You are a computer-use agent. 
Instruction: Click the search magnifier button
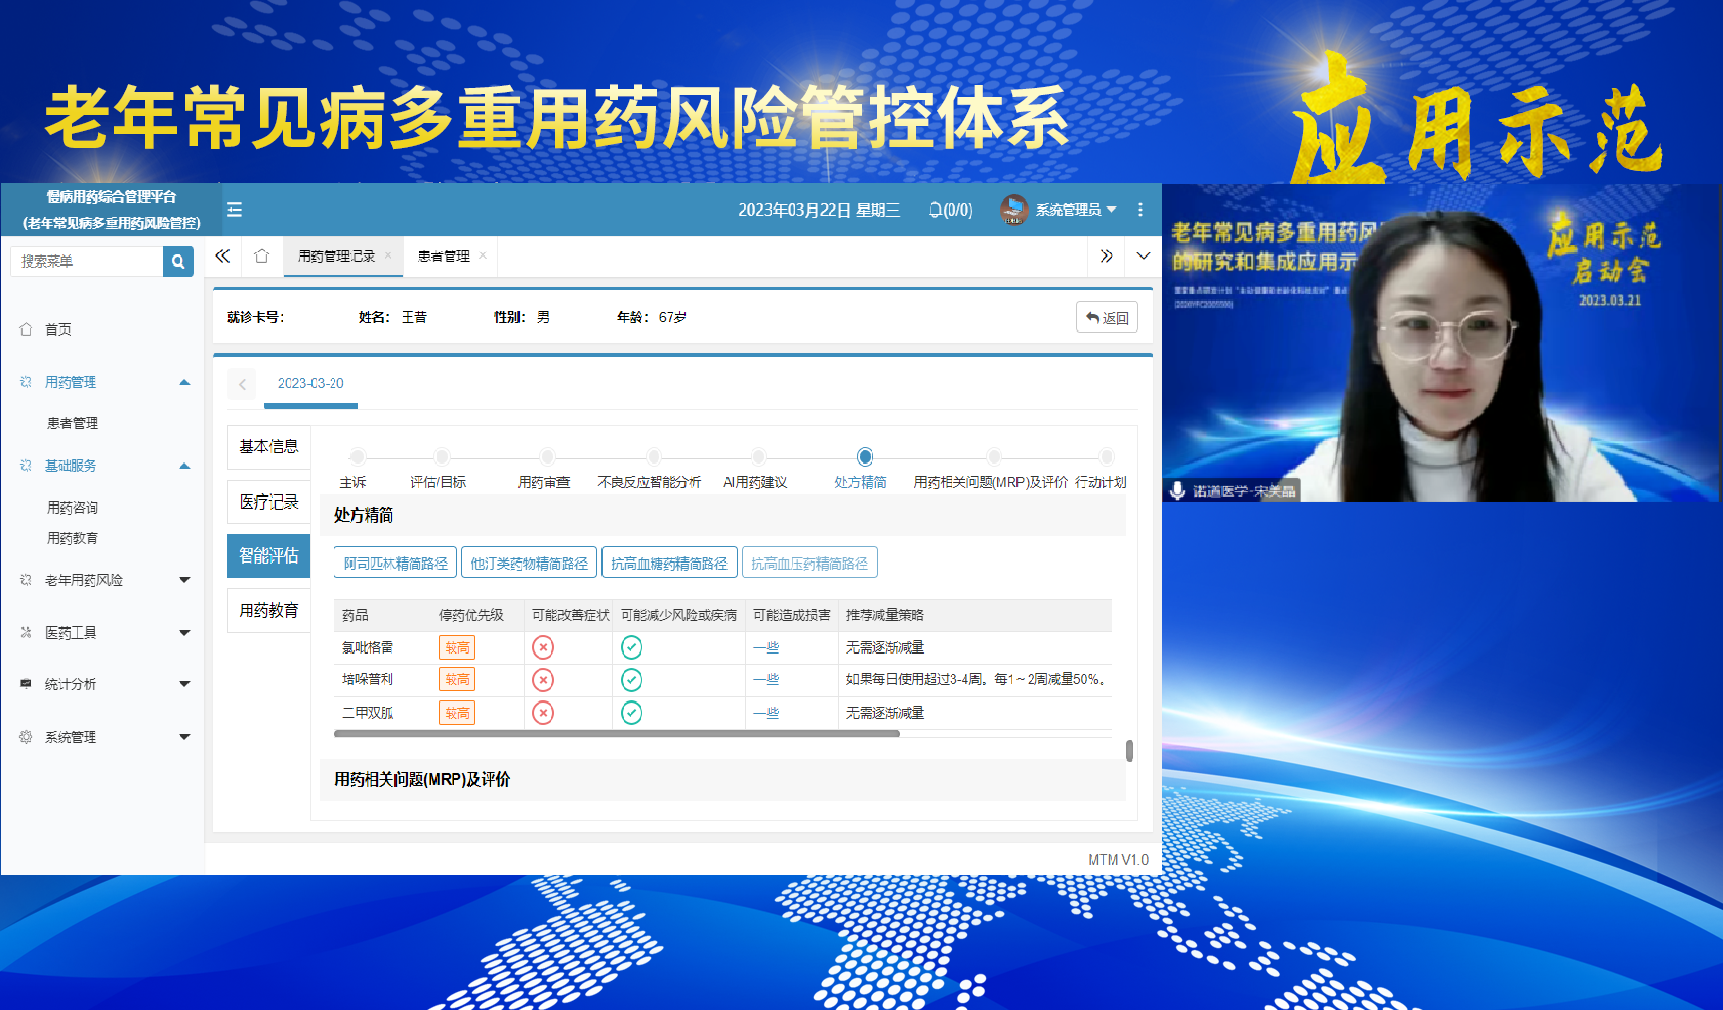click(x=178, y=261)
